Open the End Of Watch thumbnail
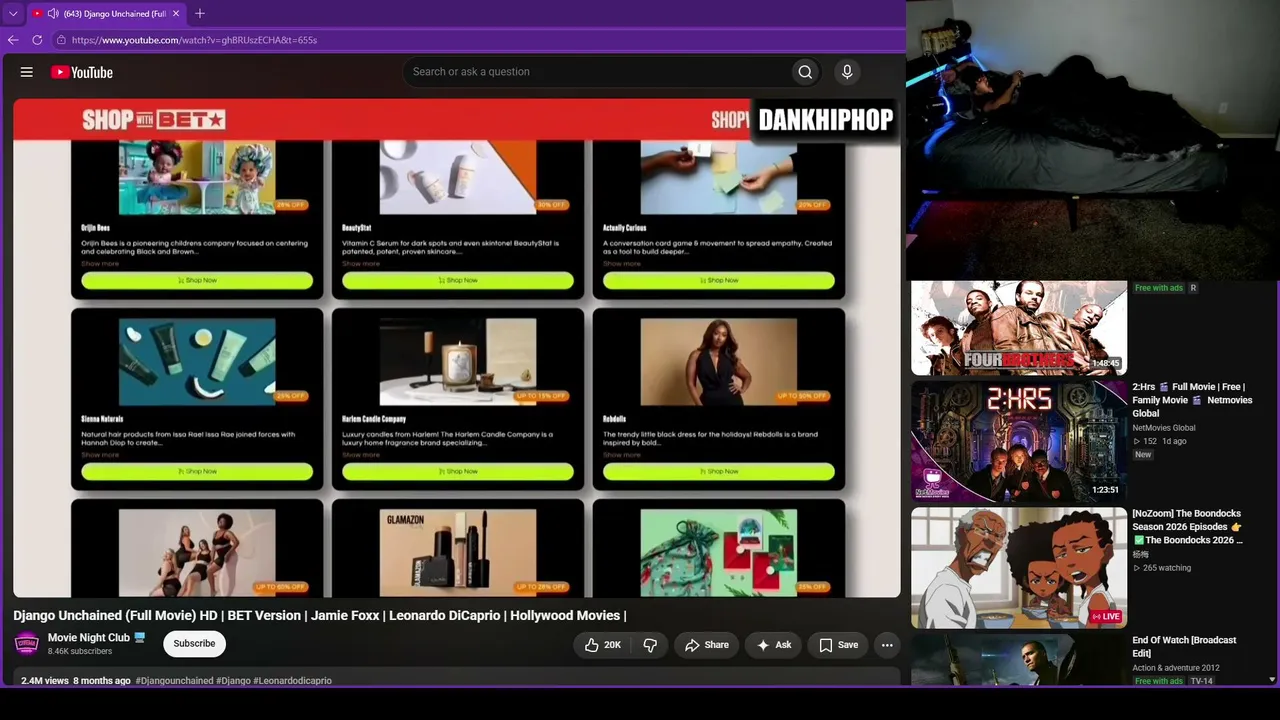This screenshot has height=720, width=1280. 1019,660
